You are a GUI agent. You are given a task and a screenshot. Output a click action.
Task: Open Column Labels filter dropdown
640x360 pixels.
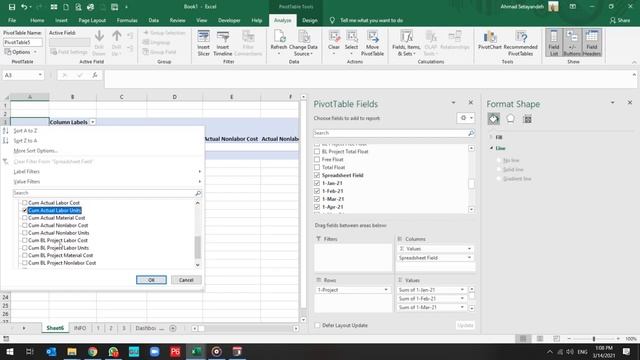point(93,122)
